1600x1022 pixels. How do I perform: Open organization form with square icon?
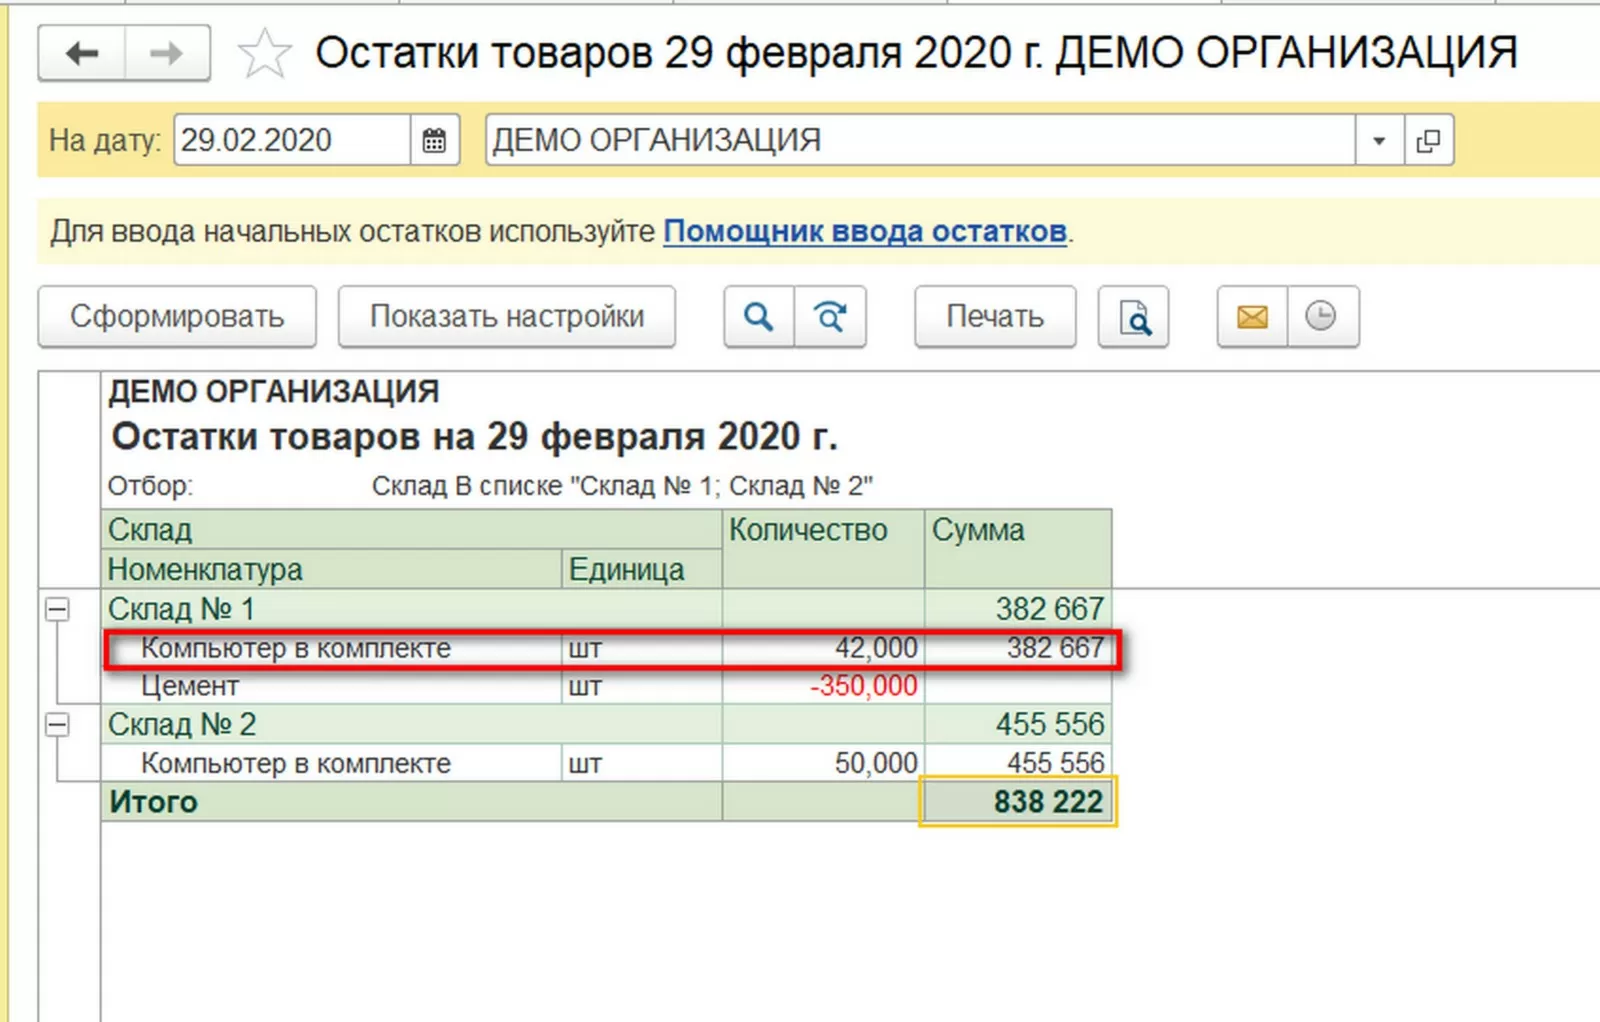click(x=1429, y=140)
